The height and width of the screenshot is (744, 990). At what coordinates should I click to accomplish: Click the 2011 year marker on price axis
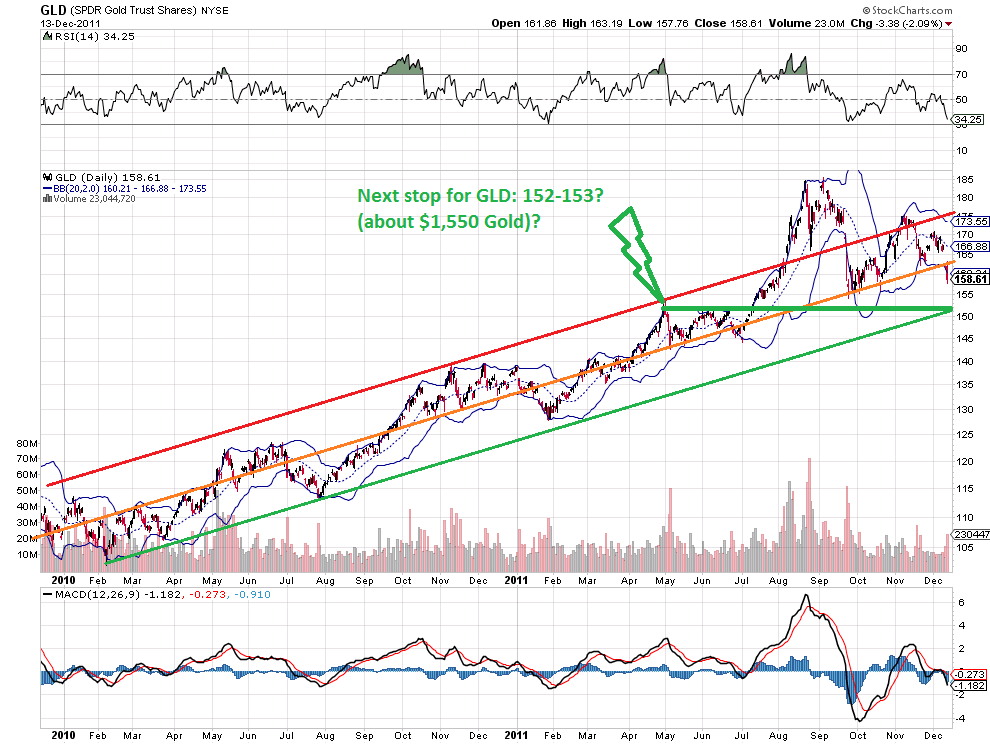(x=516, y=580)
